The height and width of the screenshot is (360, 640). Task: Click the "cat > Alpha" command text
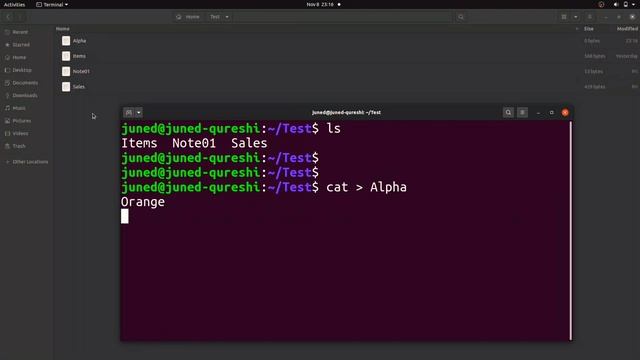coord(366,187)
